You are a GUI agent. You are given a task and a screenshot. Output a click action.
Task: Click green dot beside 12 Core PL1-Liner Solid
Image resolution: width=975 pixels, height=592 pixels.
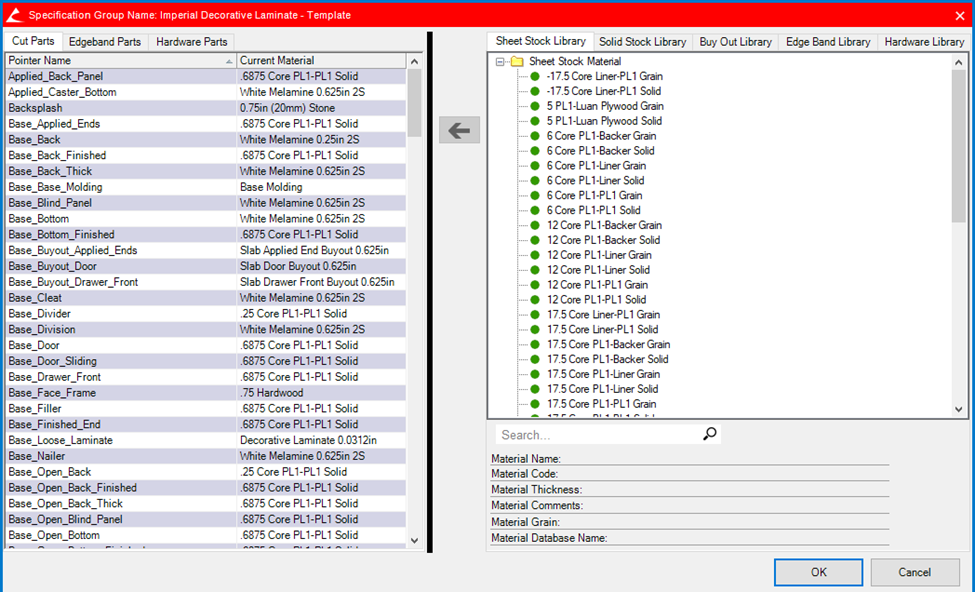coord(535,270)
